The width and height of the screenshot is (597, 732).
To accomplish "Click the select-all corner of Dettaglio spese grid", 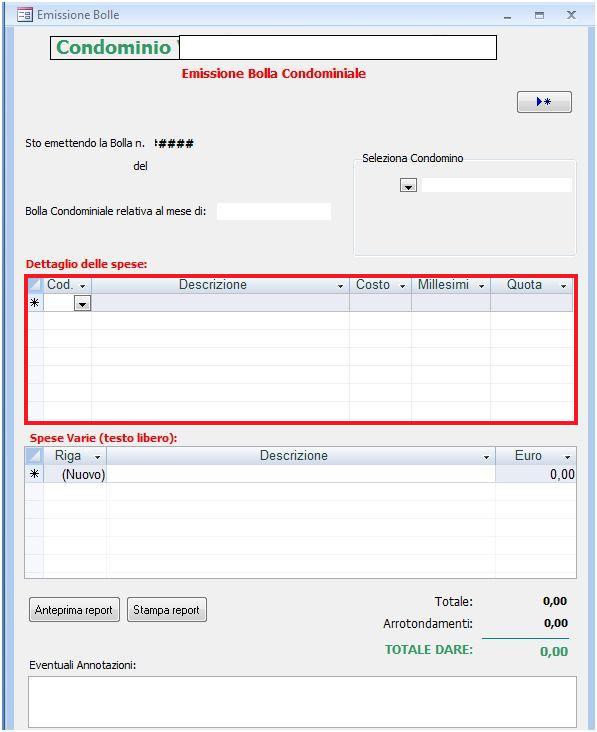I will (x=35, y=284).
